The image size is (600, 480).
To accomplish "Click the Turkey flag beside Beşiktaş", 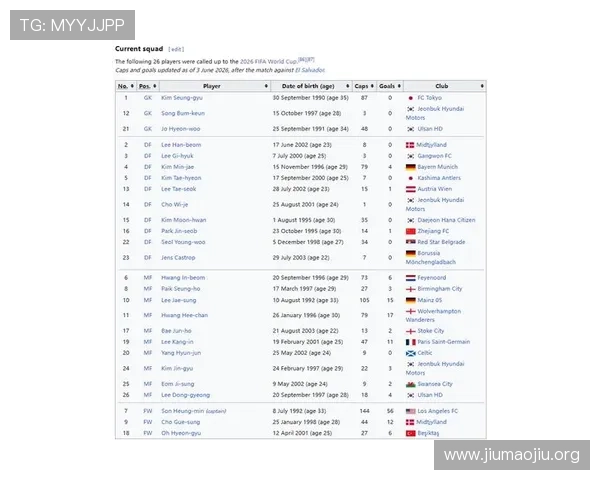I will [411, 434].
